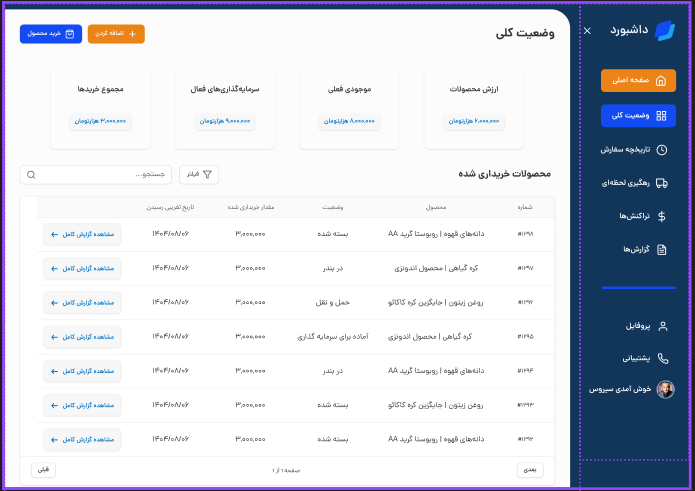Open تاریخچه سفارش clock icon
This screenshot has height=491, width=695.
point(661,150)
